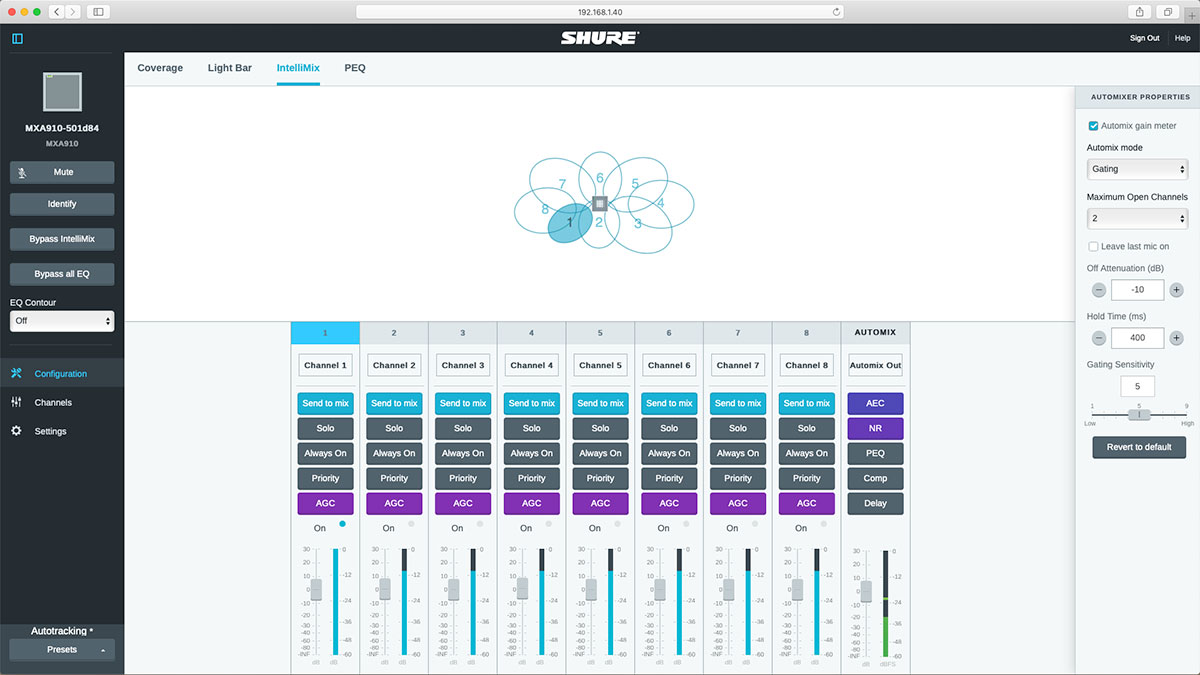
Task: Click the MXA910 device thumbnail image
Action: tap(62, 92)
